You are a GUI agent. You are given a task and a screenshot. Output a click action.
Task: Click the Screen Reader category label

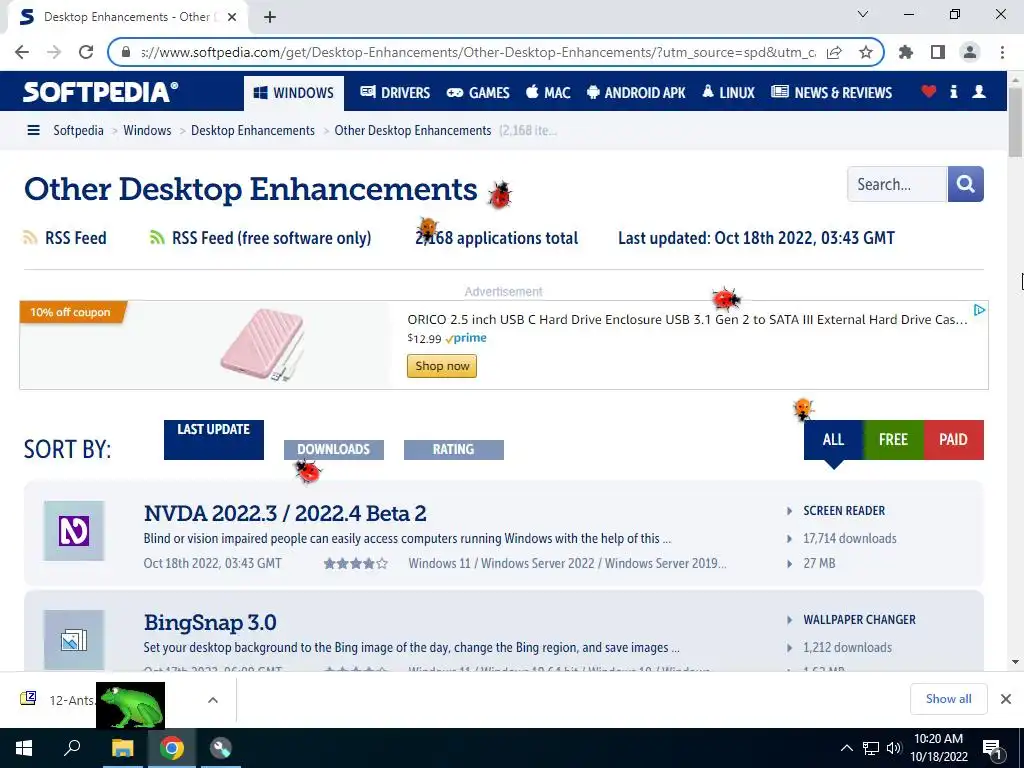coord(844,511)
